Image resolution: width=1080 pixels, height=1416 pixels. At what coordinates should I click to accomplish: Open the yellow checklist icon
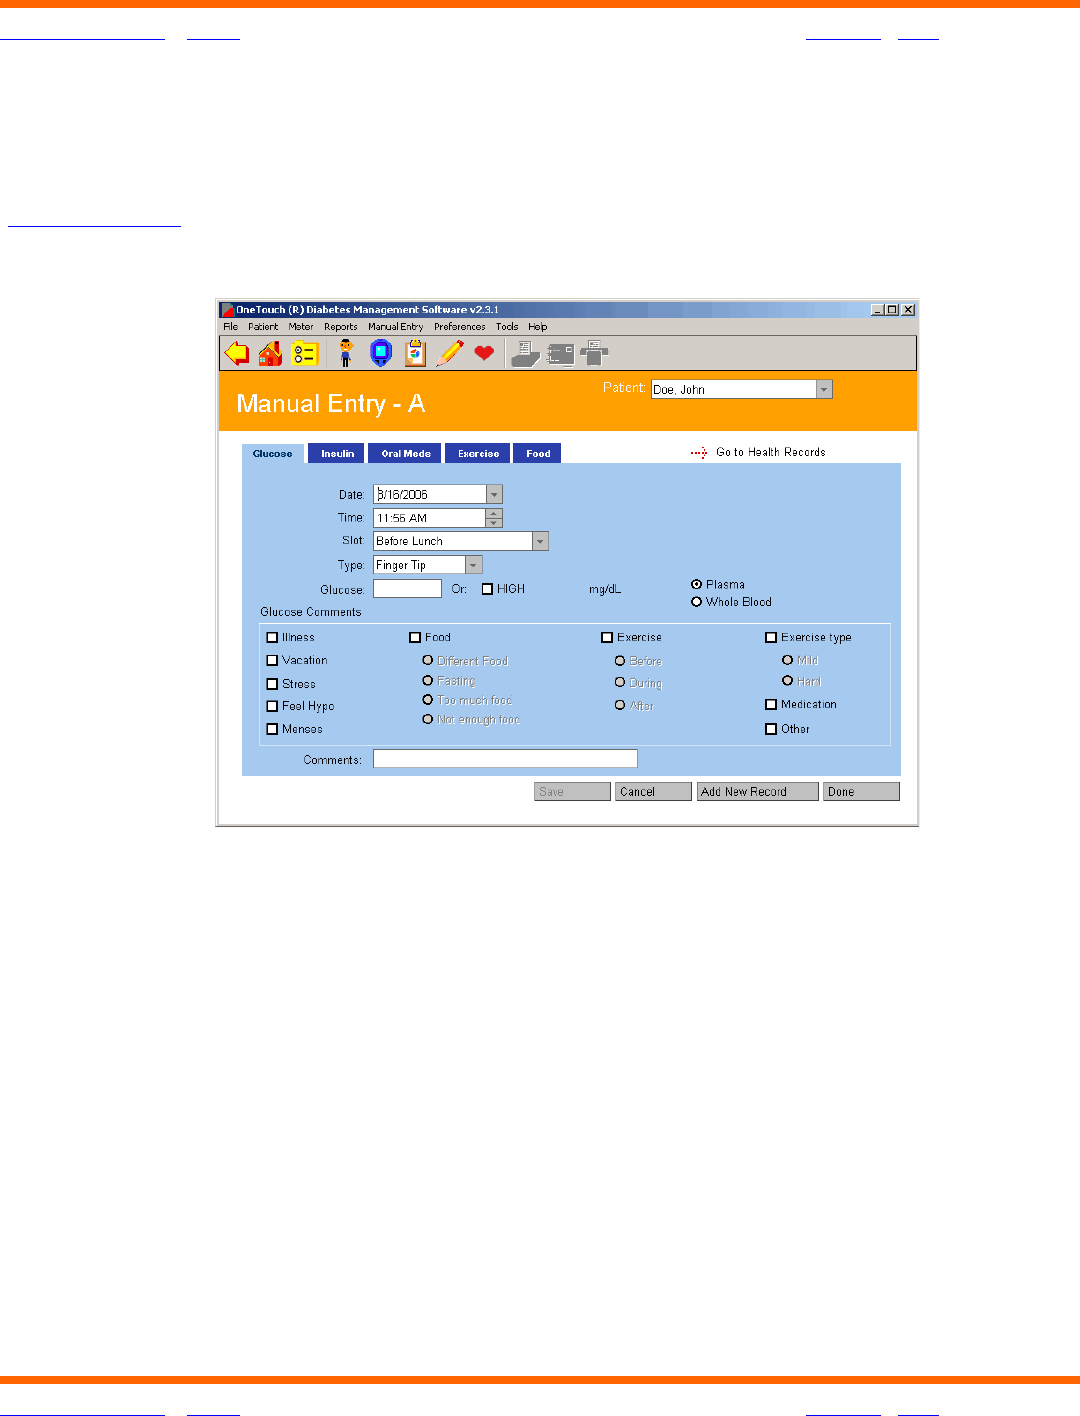click(x=304, y=353)
